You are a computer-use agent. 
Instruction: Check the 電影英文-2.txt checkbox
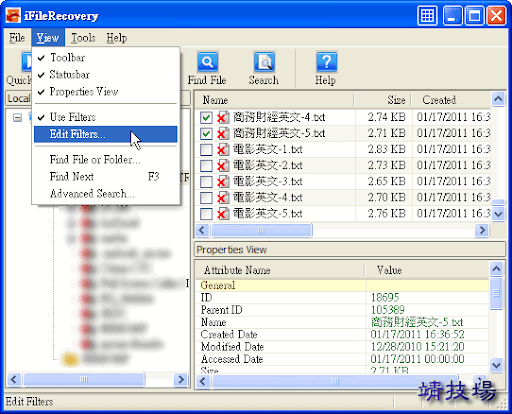tap(206, 165)
